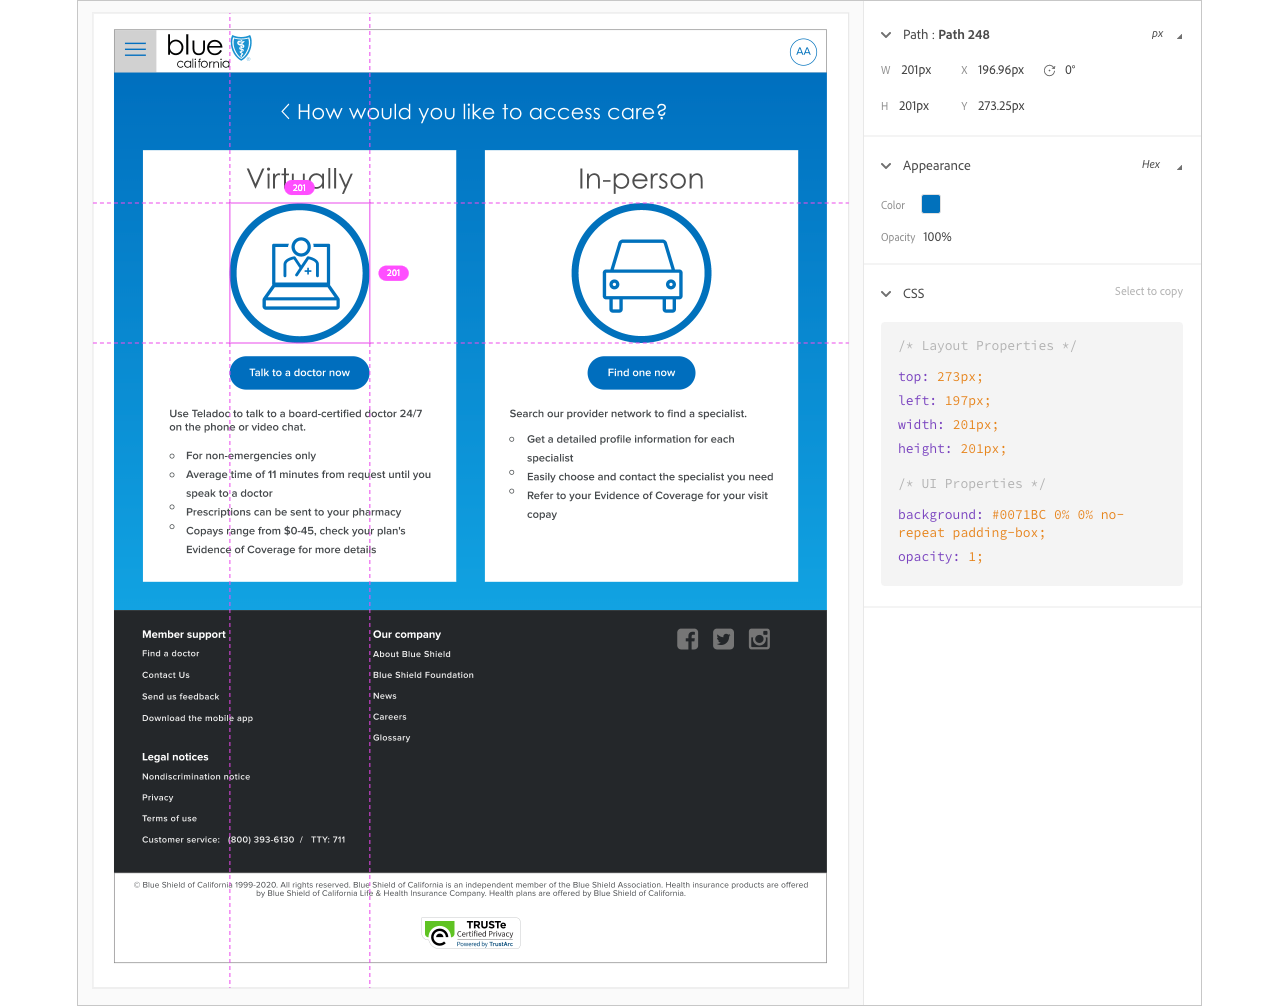Click Easily choose and contact specialist bullet
The width and height of the screenshot is (1280, 1006).
[x=650, y=477]
